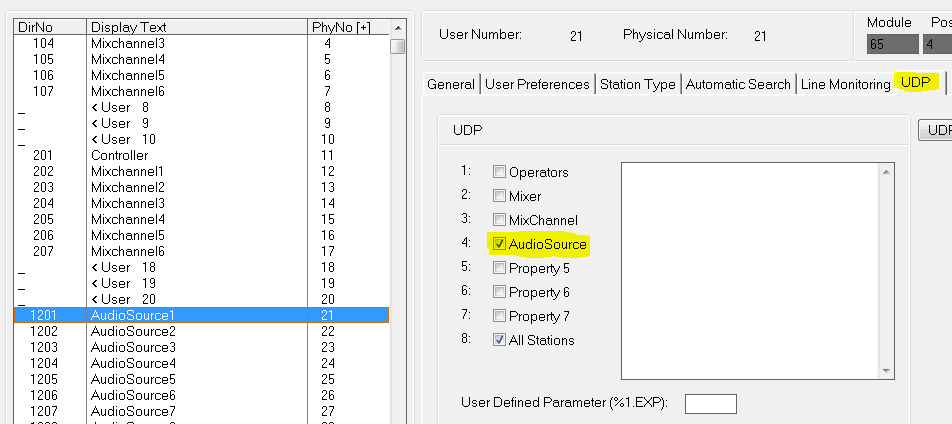The width and height of the screenshot is (952, 424).
Task: Click the station list scroll-up arrow
Action: click(398, 28)
